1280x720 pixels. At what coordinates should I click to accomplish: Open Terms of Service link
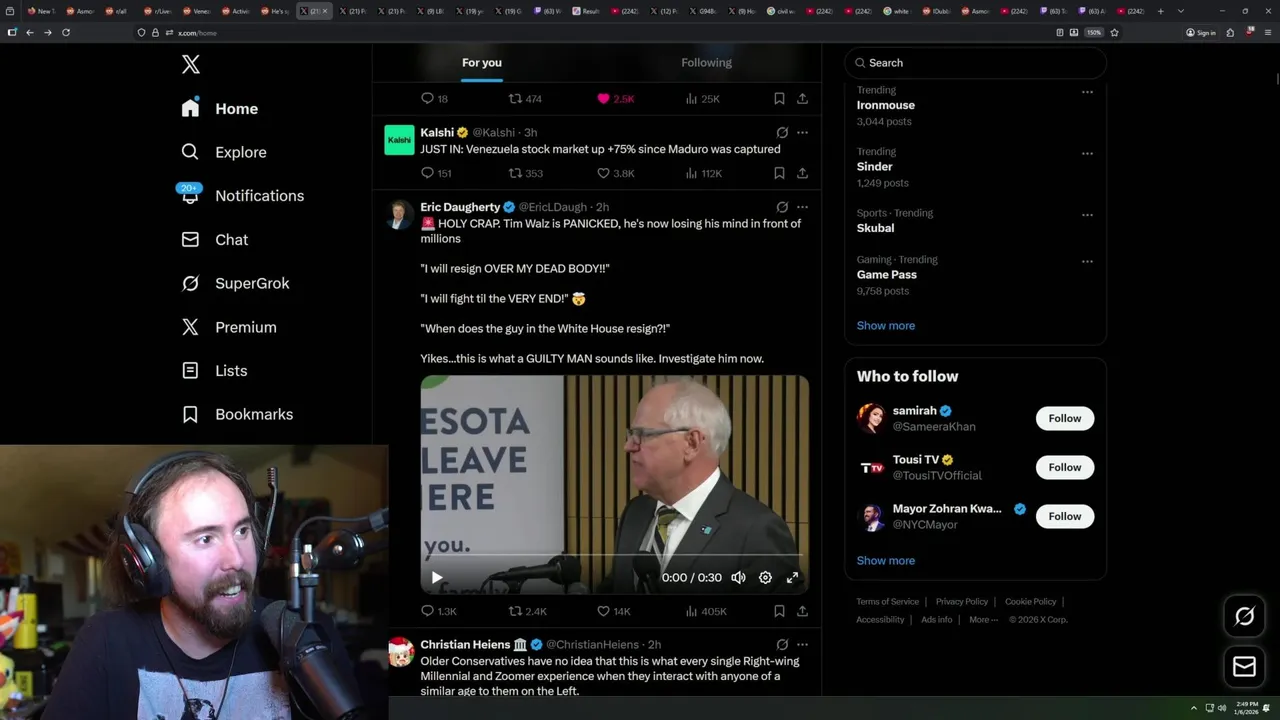click(887, 601)
